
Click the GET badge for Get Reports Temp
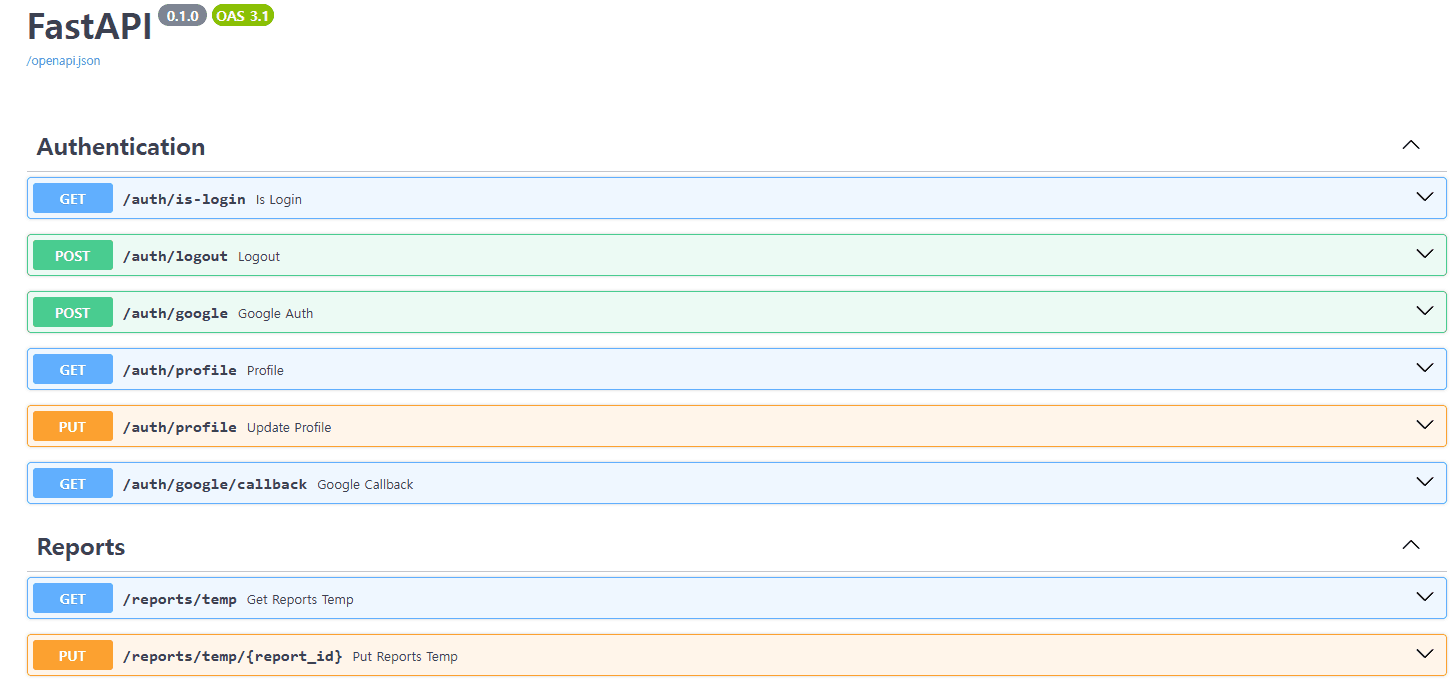73,599
